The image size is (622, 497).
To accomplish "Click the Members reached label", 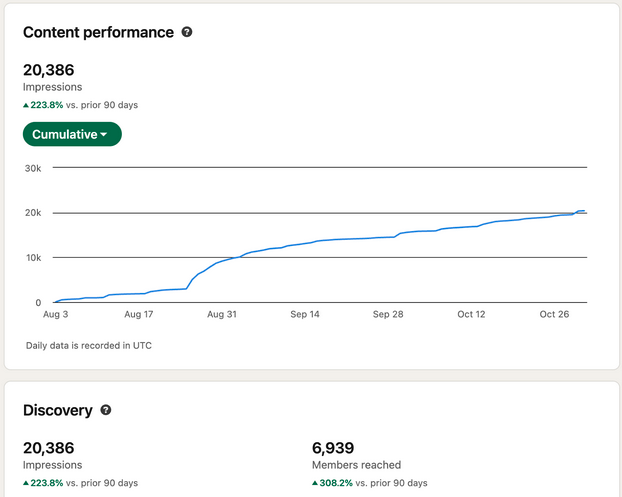I will pos(356,465).
